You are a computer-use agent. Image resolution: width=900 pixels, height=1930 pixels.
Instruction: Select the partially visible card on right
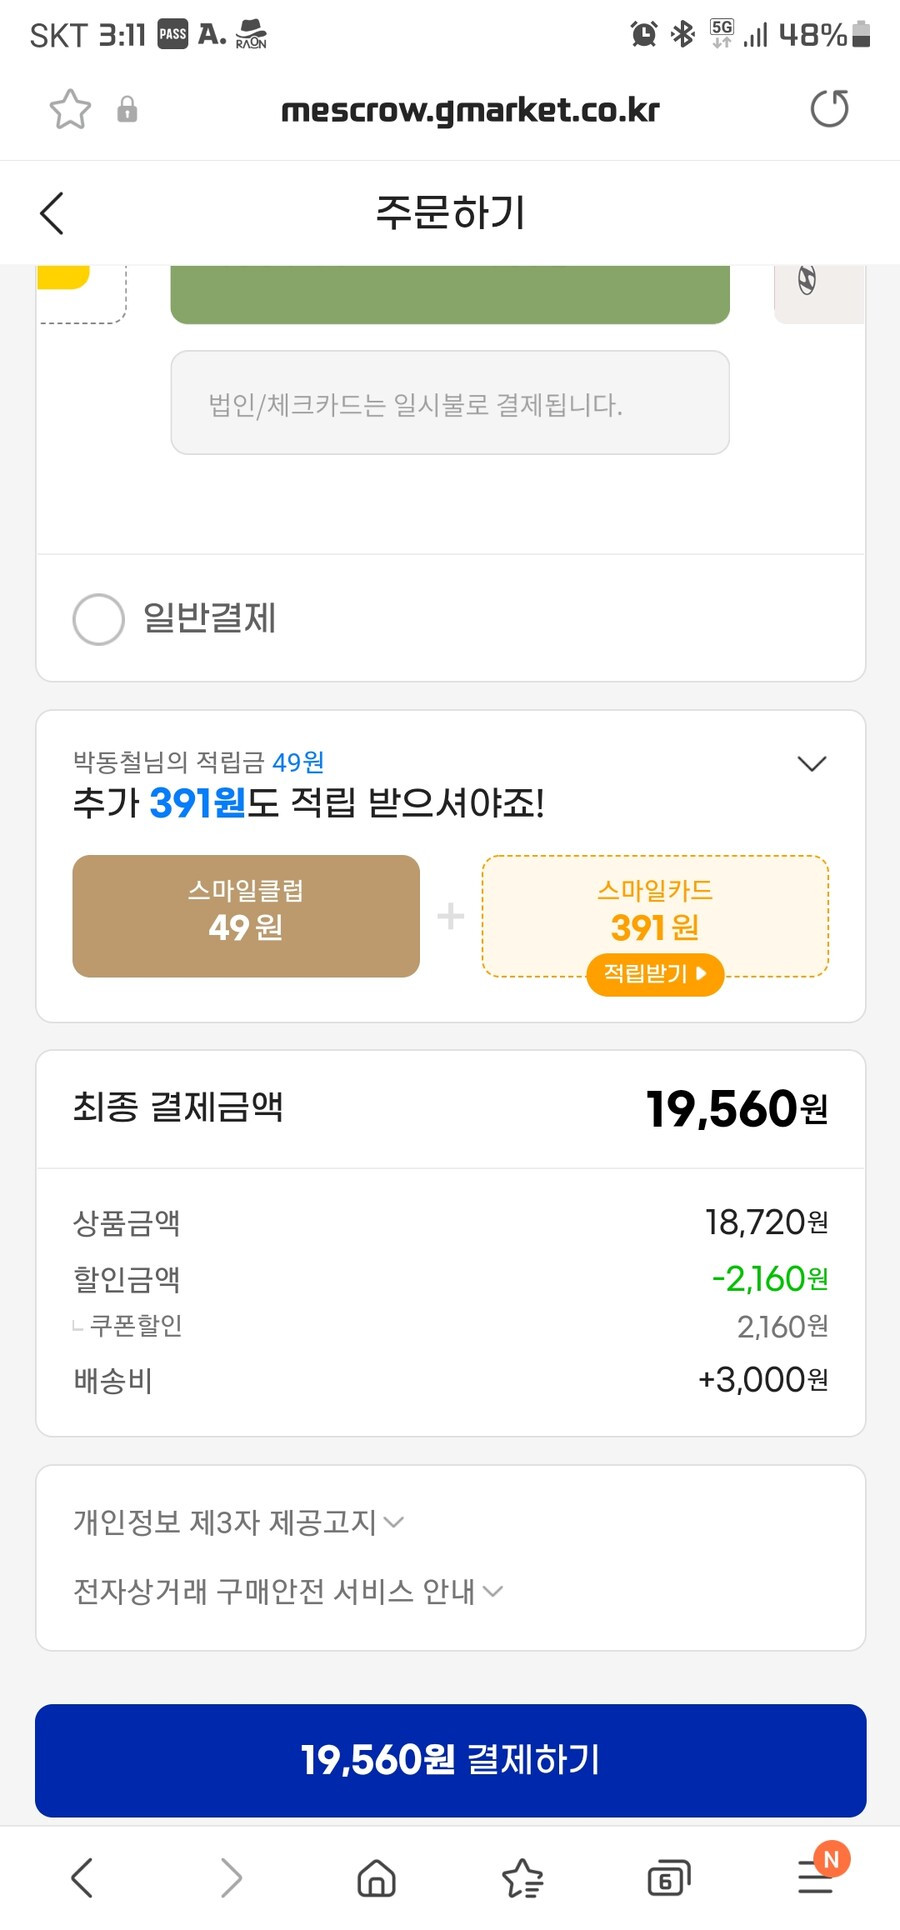click(819, 294)
